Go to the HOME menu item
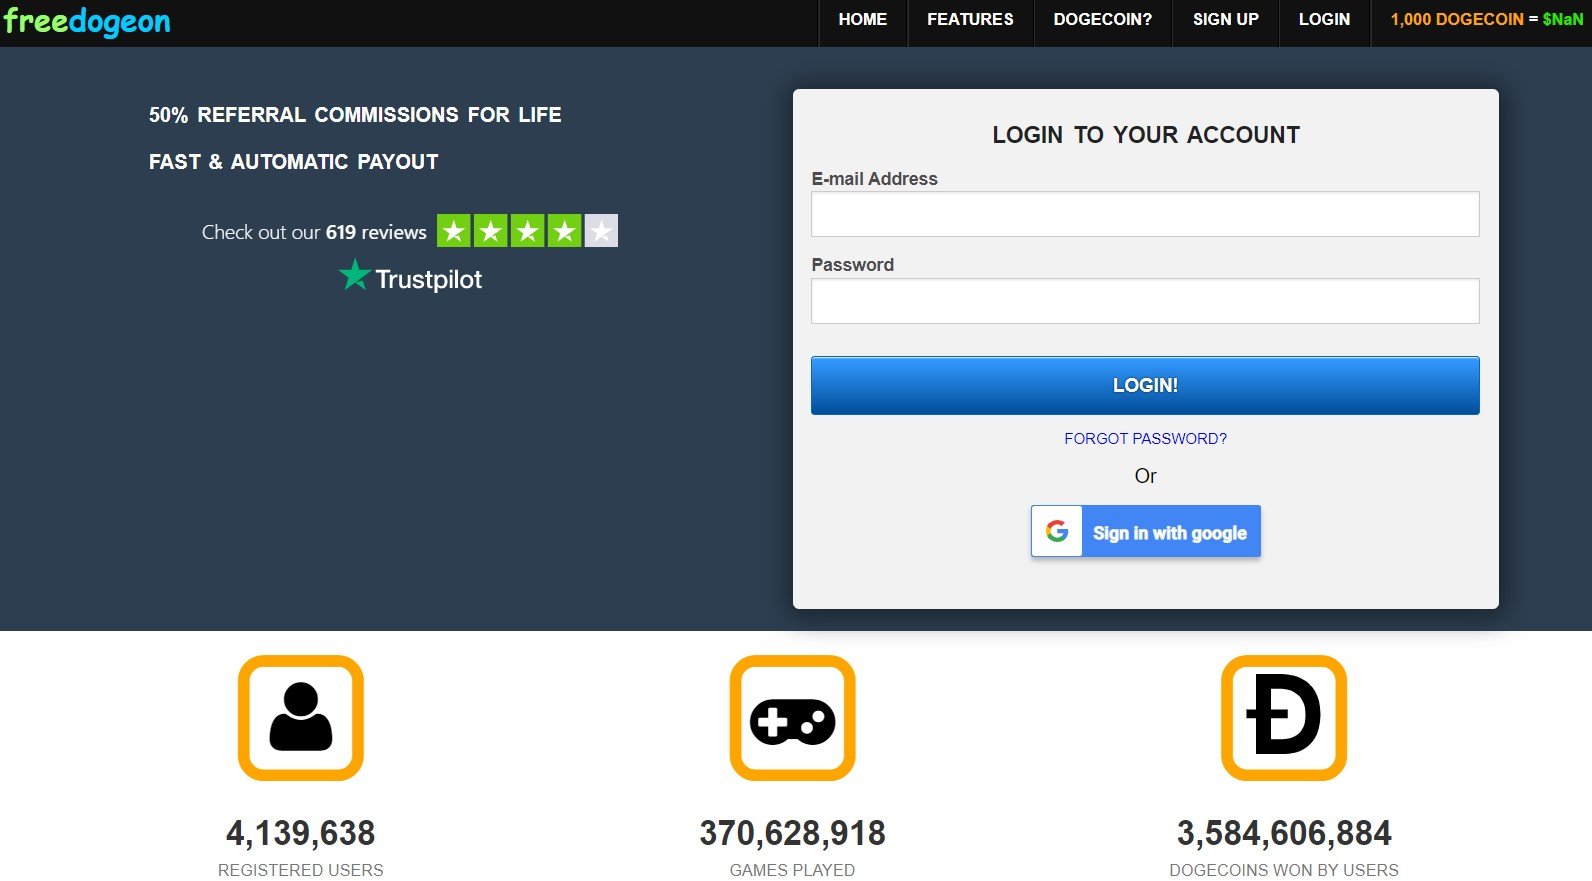This screenshot has height=881, width=1592. 863,19
